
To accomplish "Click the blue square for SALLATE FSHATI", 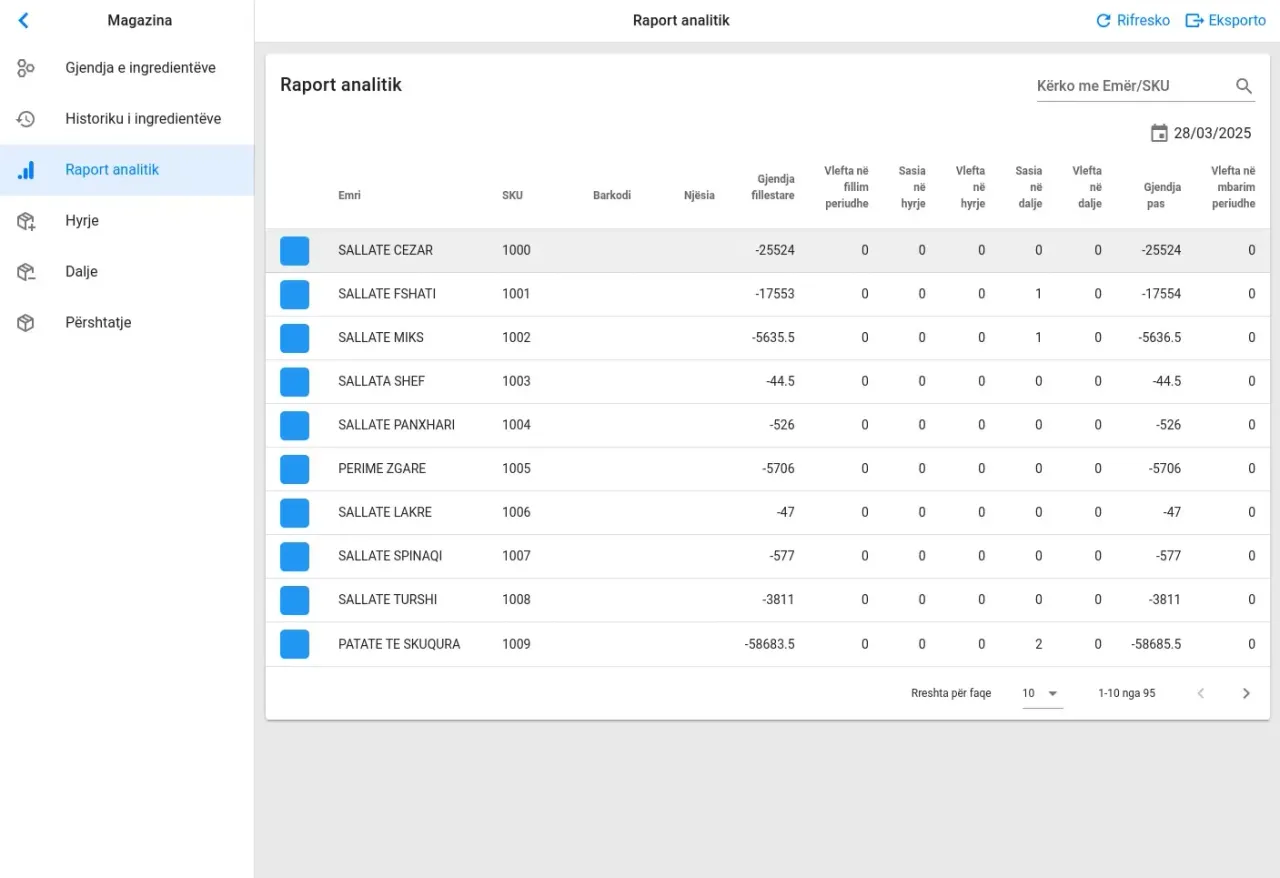I will click(x=295, y=294).
